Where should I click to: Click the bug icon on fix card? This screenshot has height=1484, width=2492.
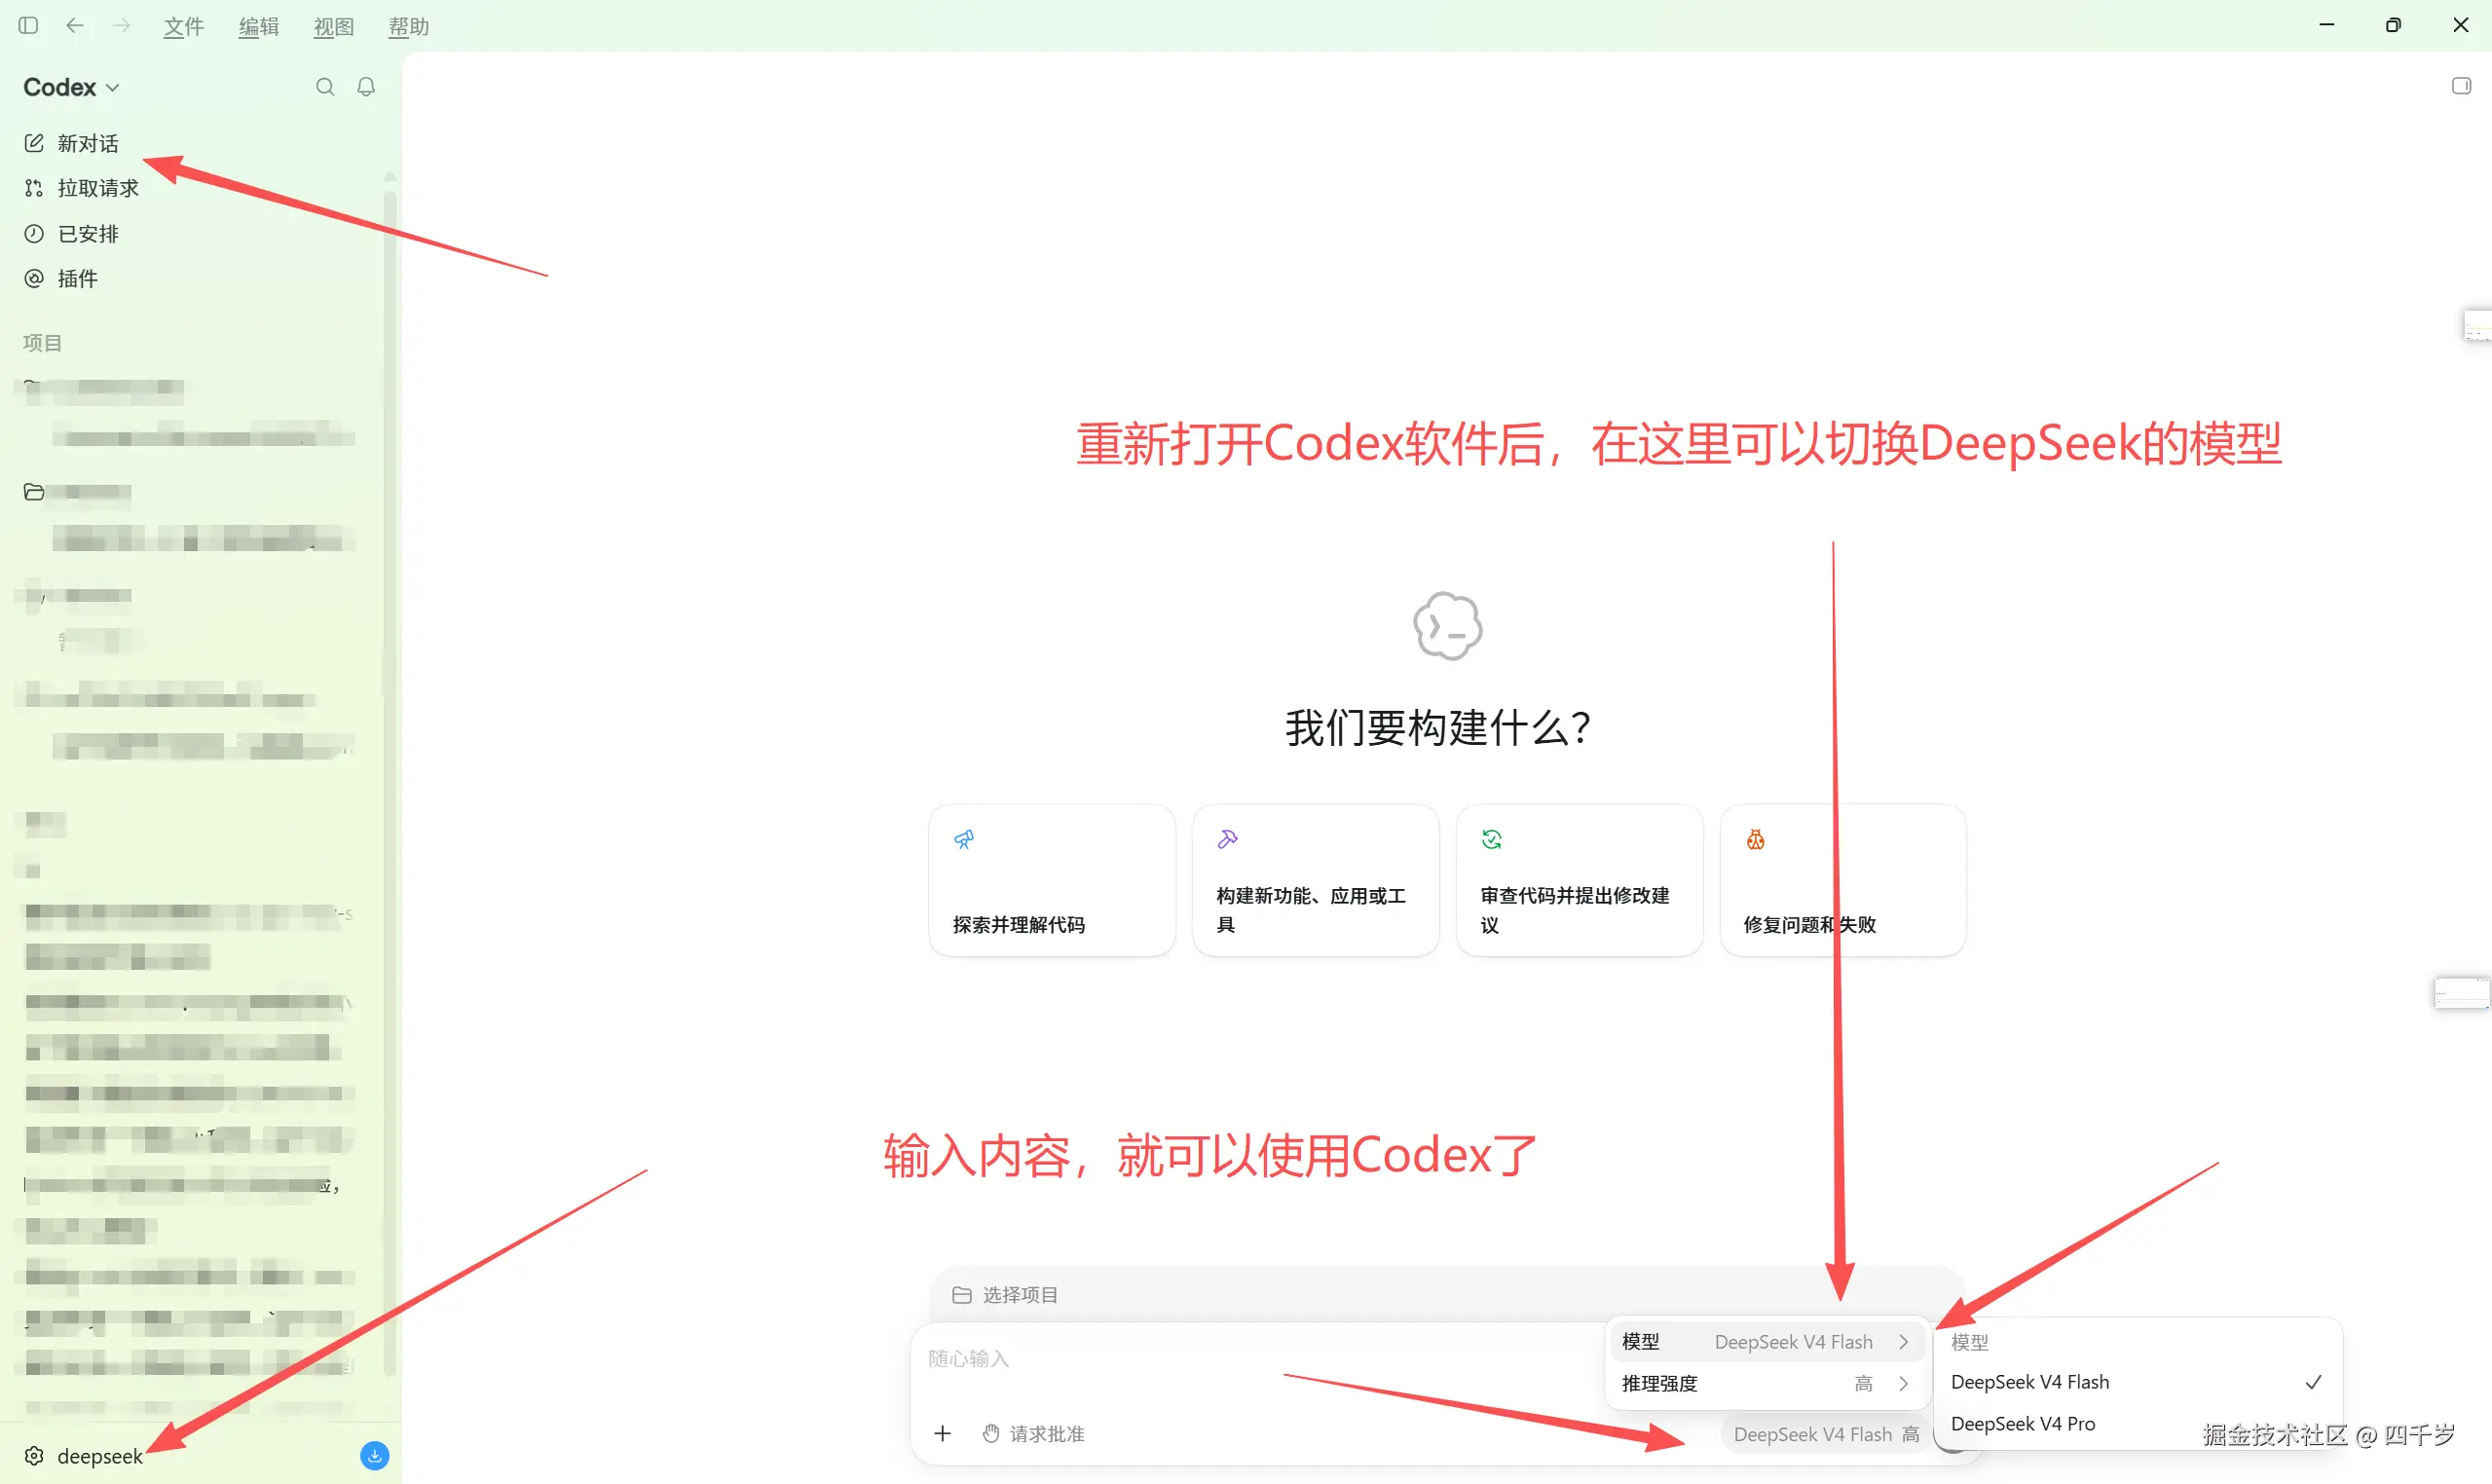(1755, 839)
